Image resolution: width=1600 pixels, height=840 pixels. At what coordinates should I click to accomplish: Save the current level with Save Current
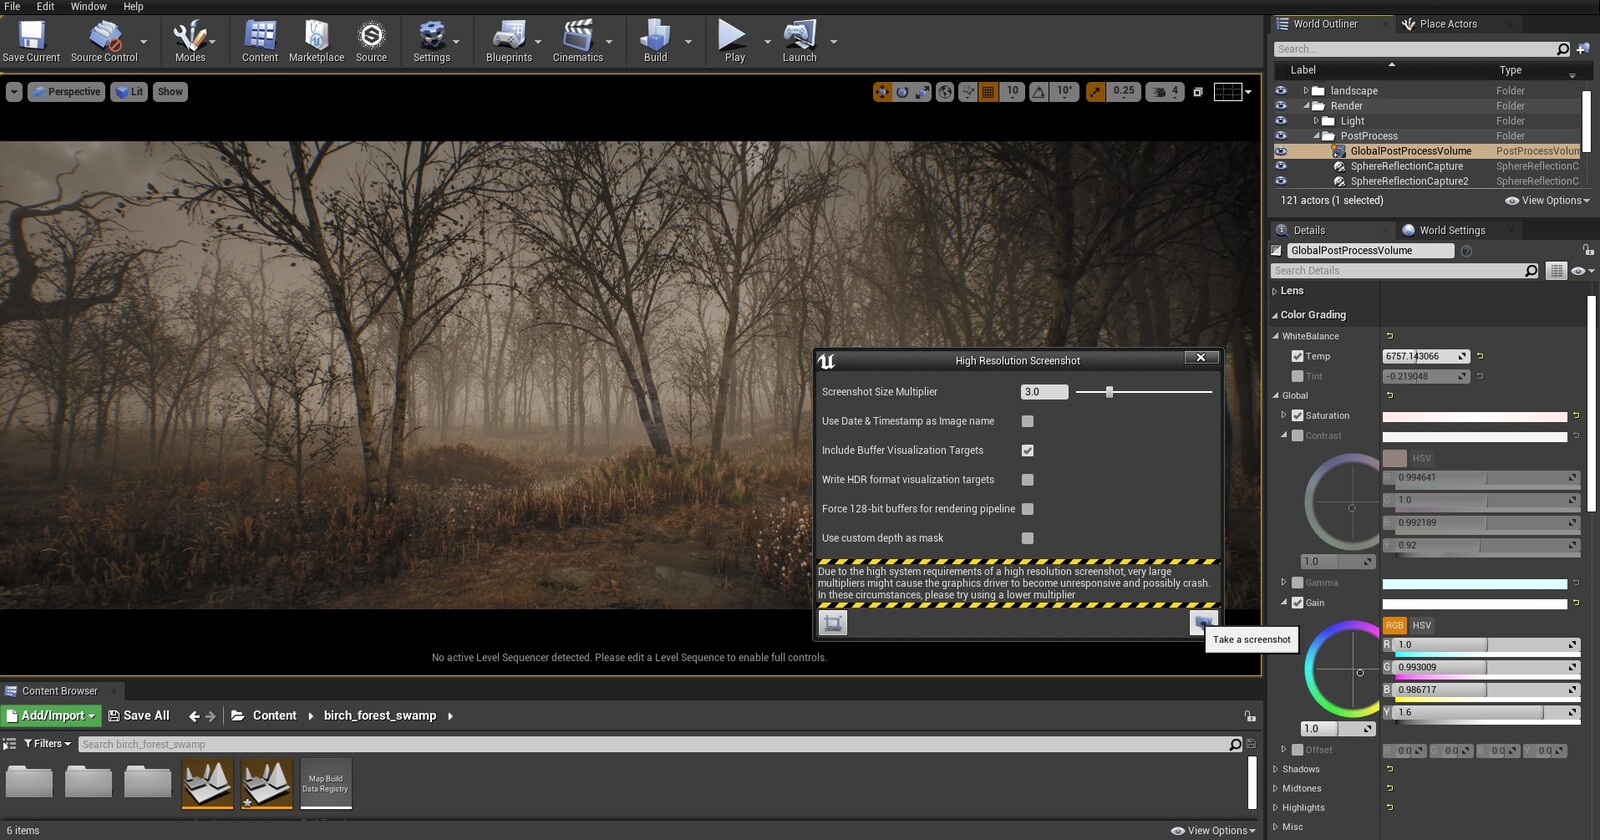coord(31,41)
